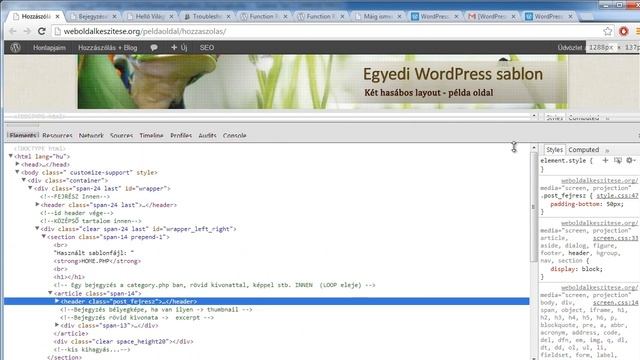Viewport: 640px width, 360px height.
Task: Collapse the div id="wrapper_left_right" node
Action: coord(37,229)
